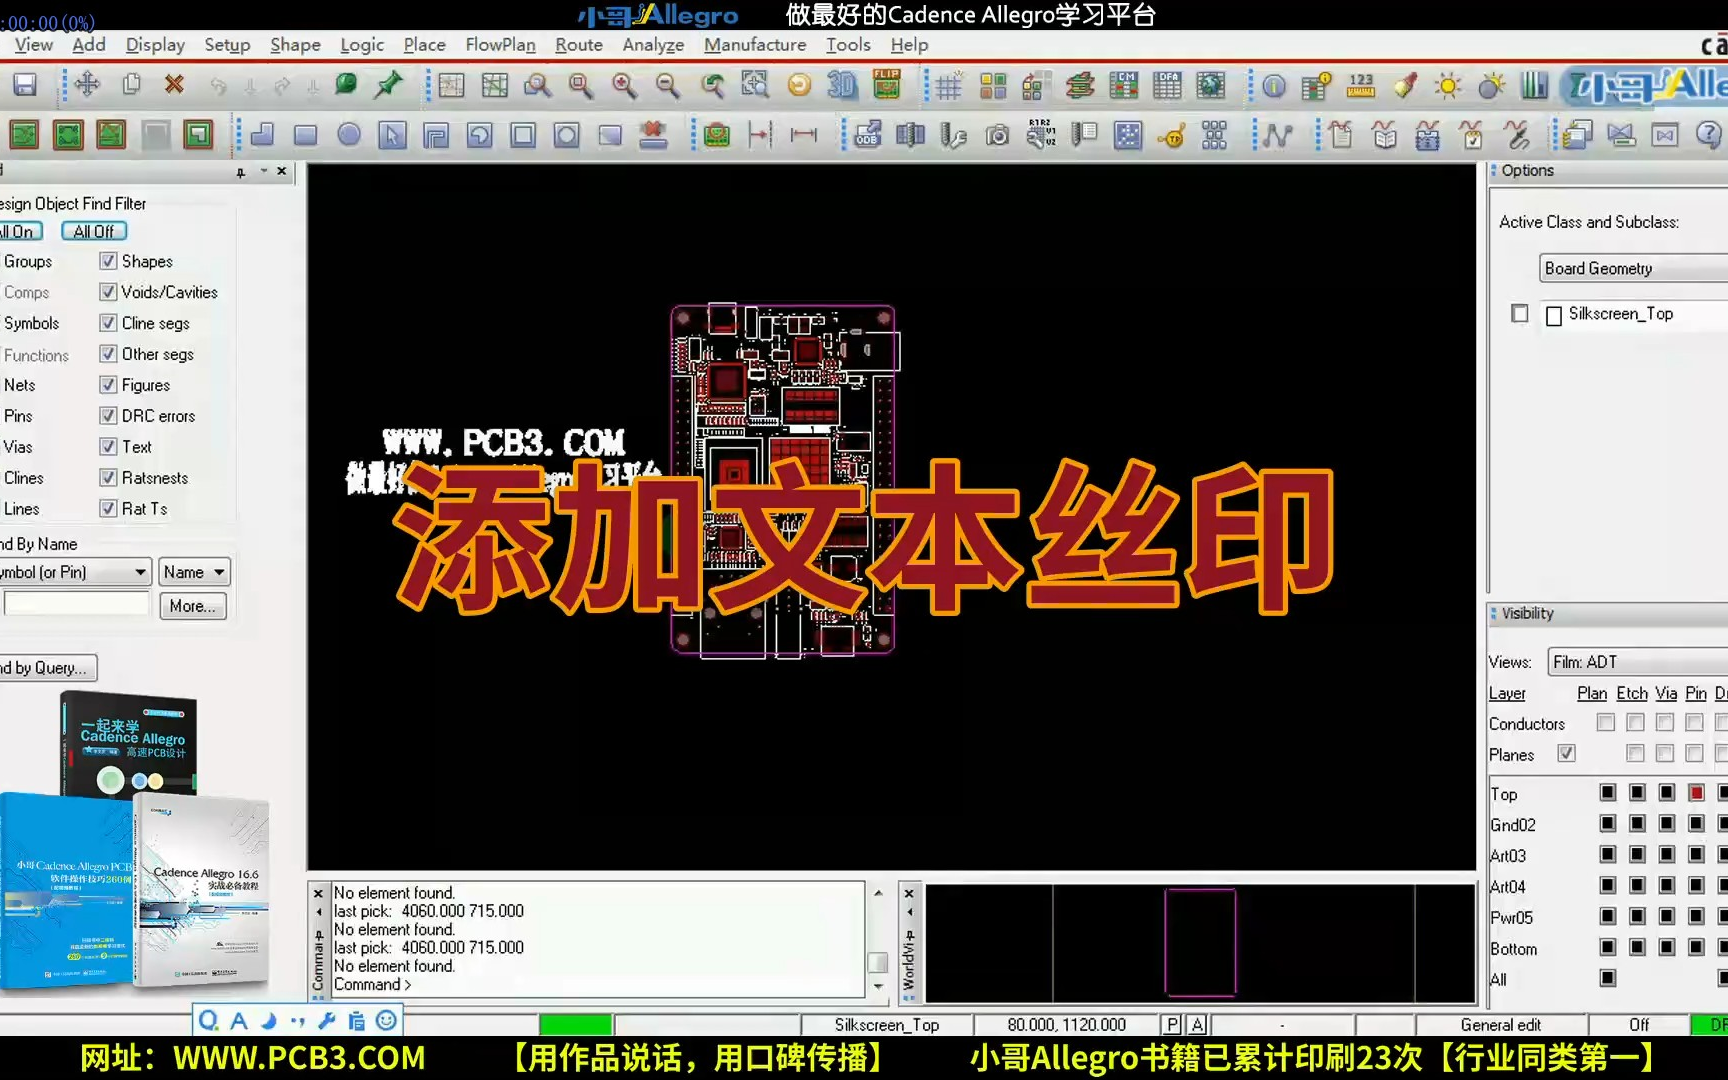
Task: Open the Board Geometry class dropdown
Action: pos(1634,268)
